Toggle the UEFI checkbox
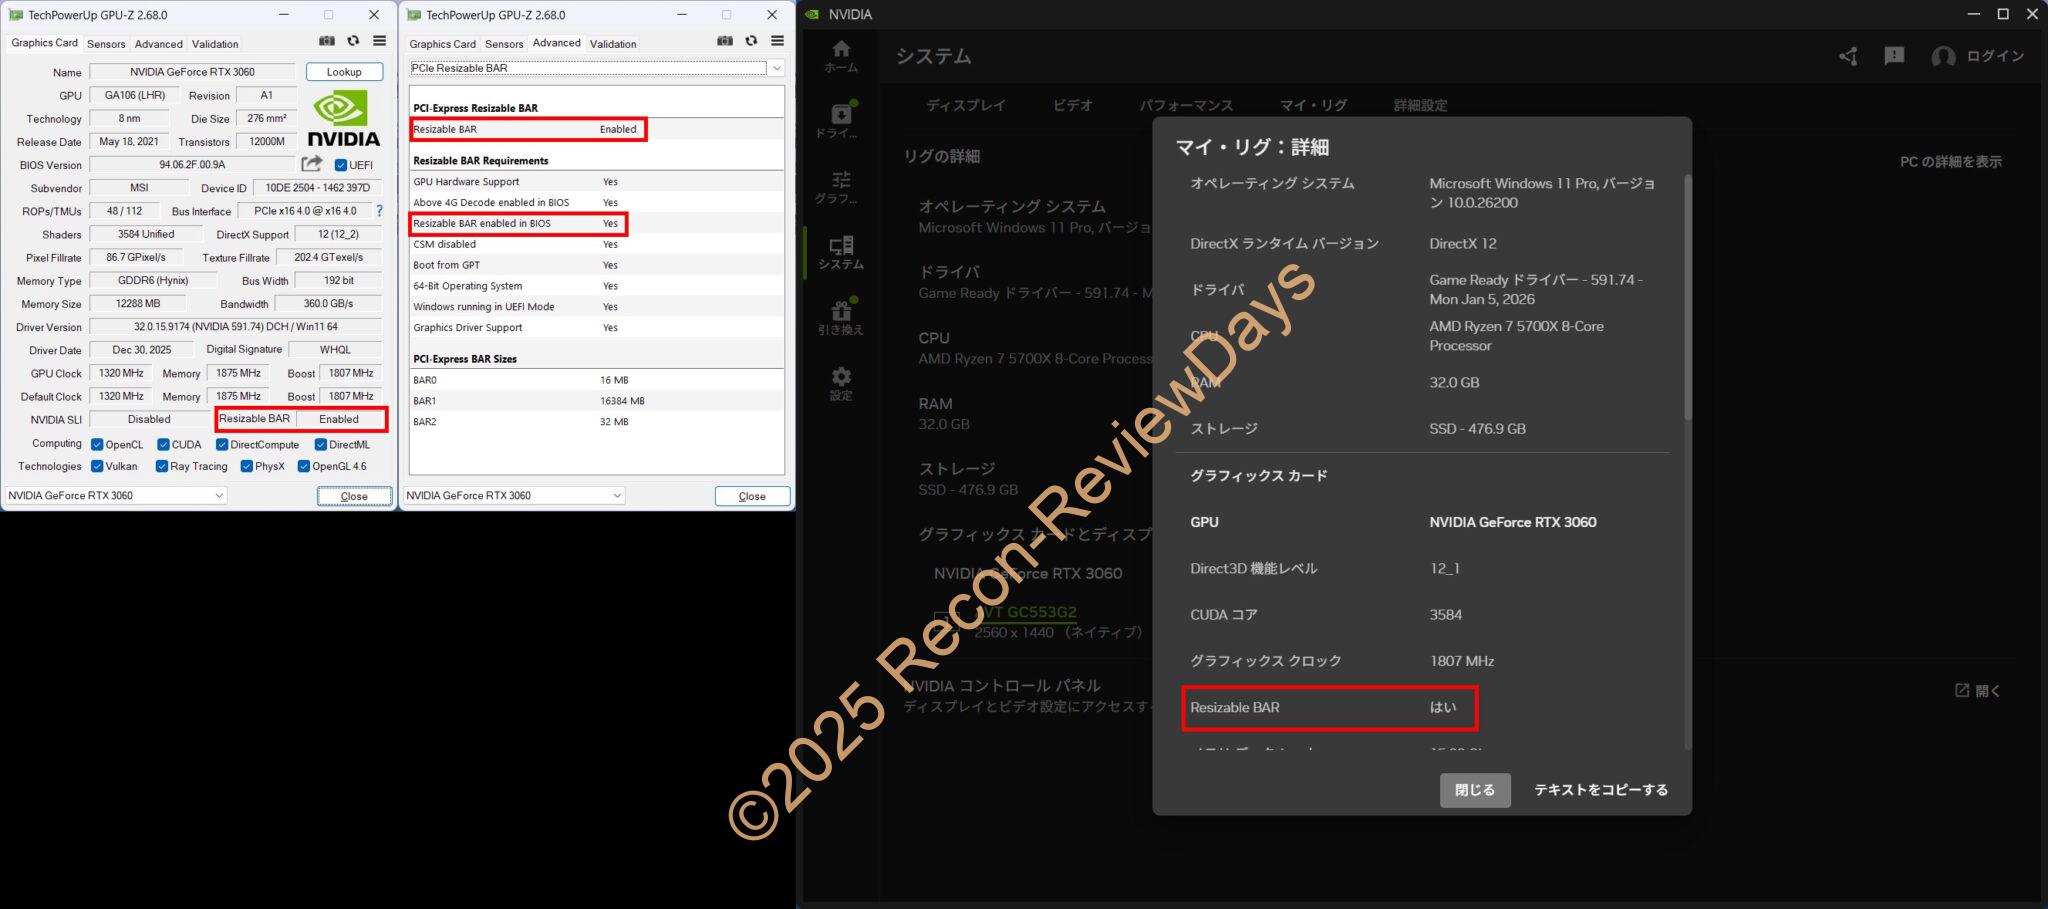 click(x=341, y=165)
